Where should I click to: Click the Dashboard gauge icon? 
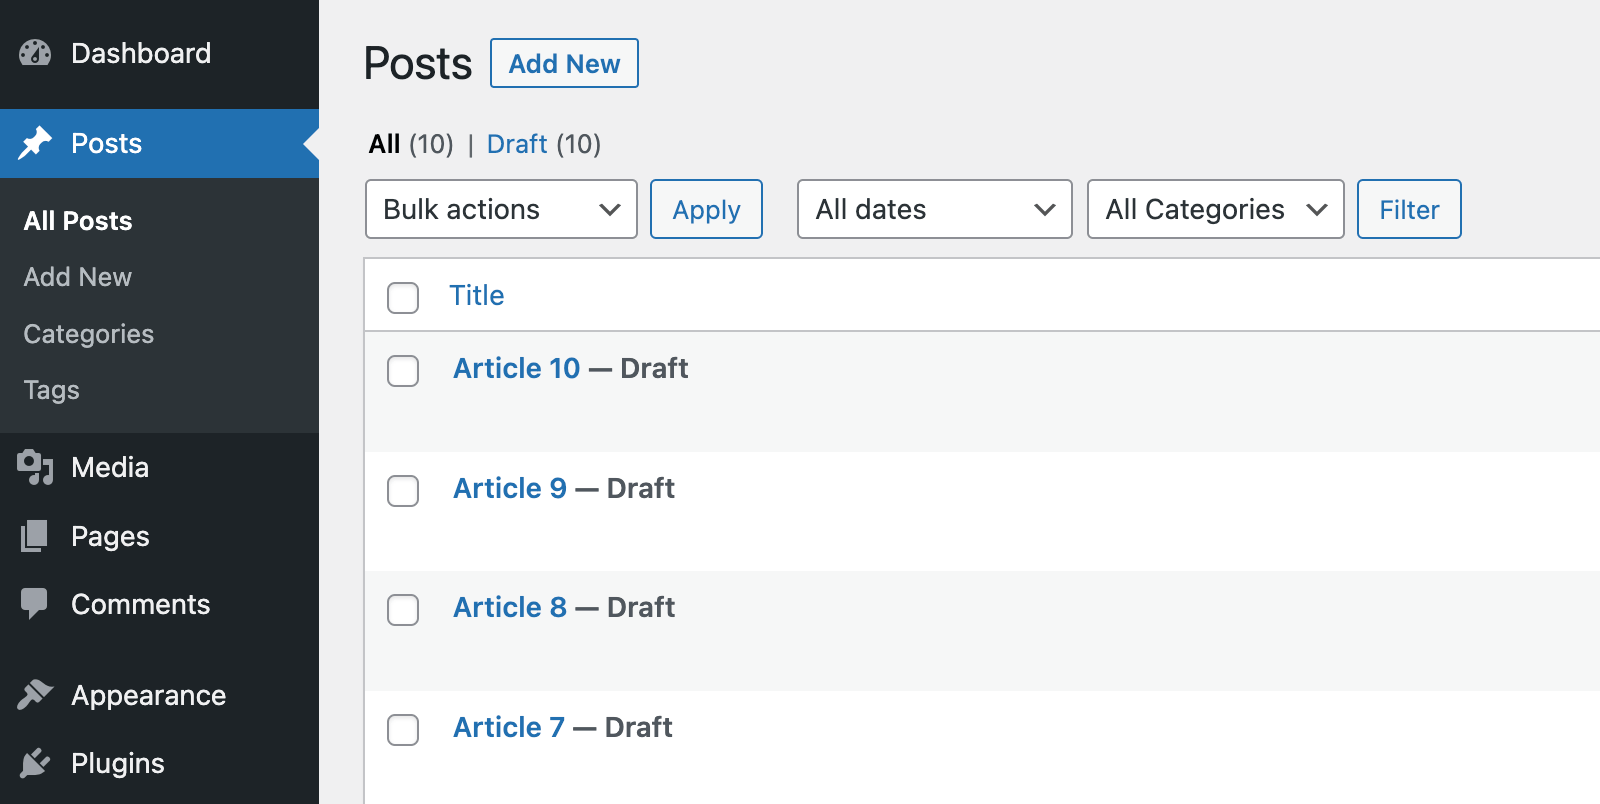[35, 53]
